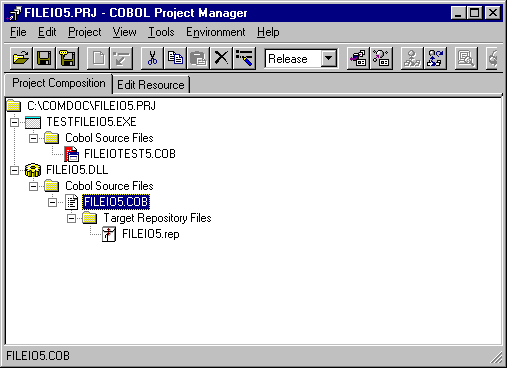Viewport: 507px width, 368px height.
Task: Click the red source icon of FILEIOTEST5.COB
Action: coord(71,154)
